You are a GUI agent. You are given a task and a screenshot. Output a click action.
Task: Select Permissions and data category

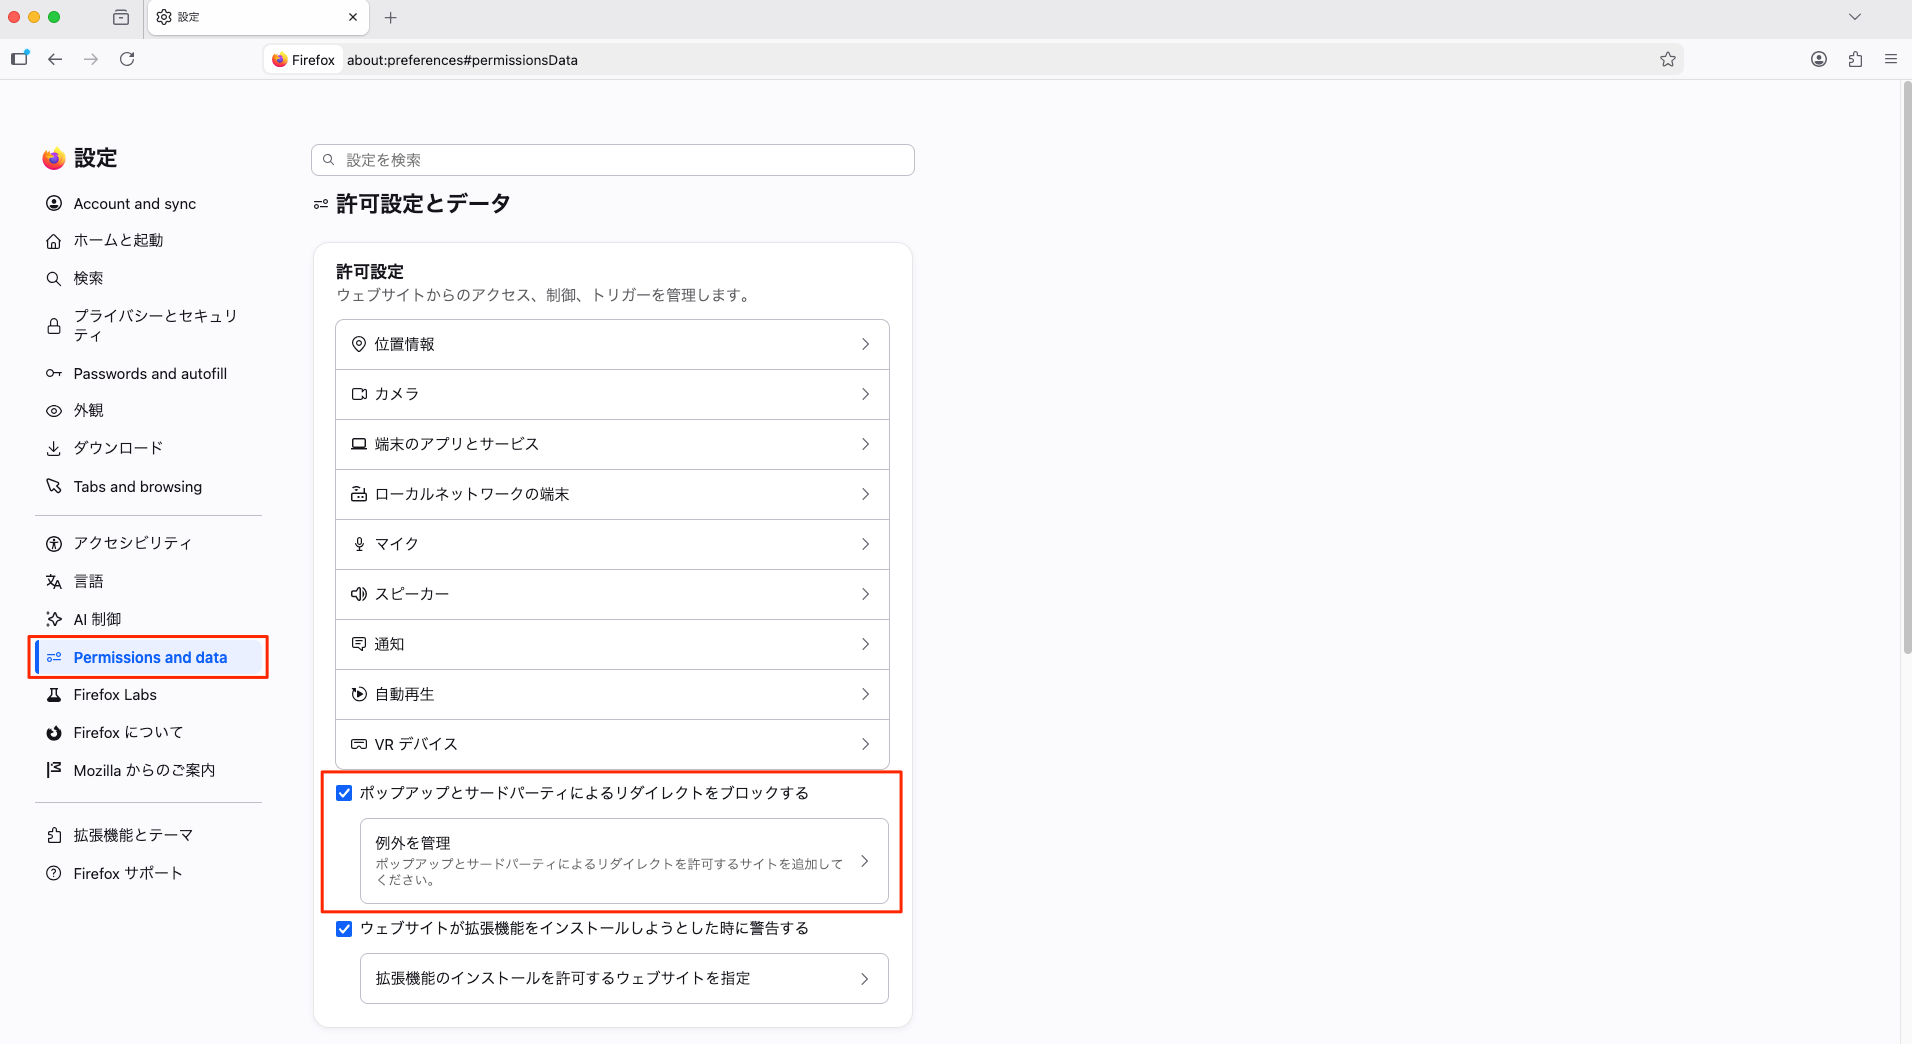(148, 657)
